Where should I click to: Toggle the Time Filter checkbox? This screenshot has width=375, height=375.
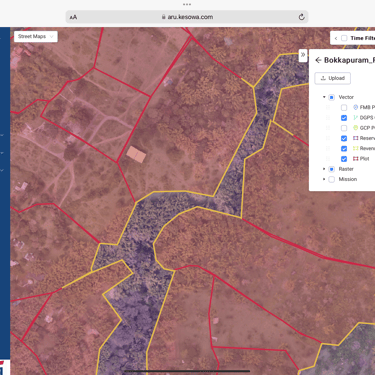pos(344,38)
